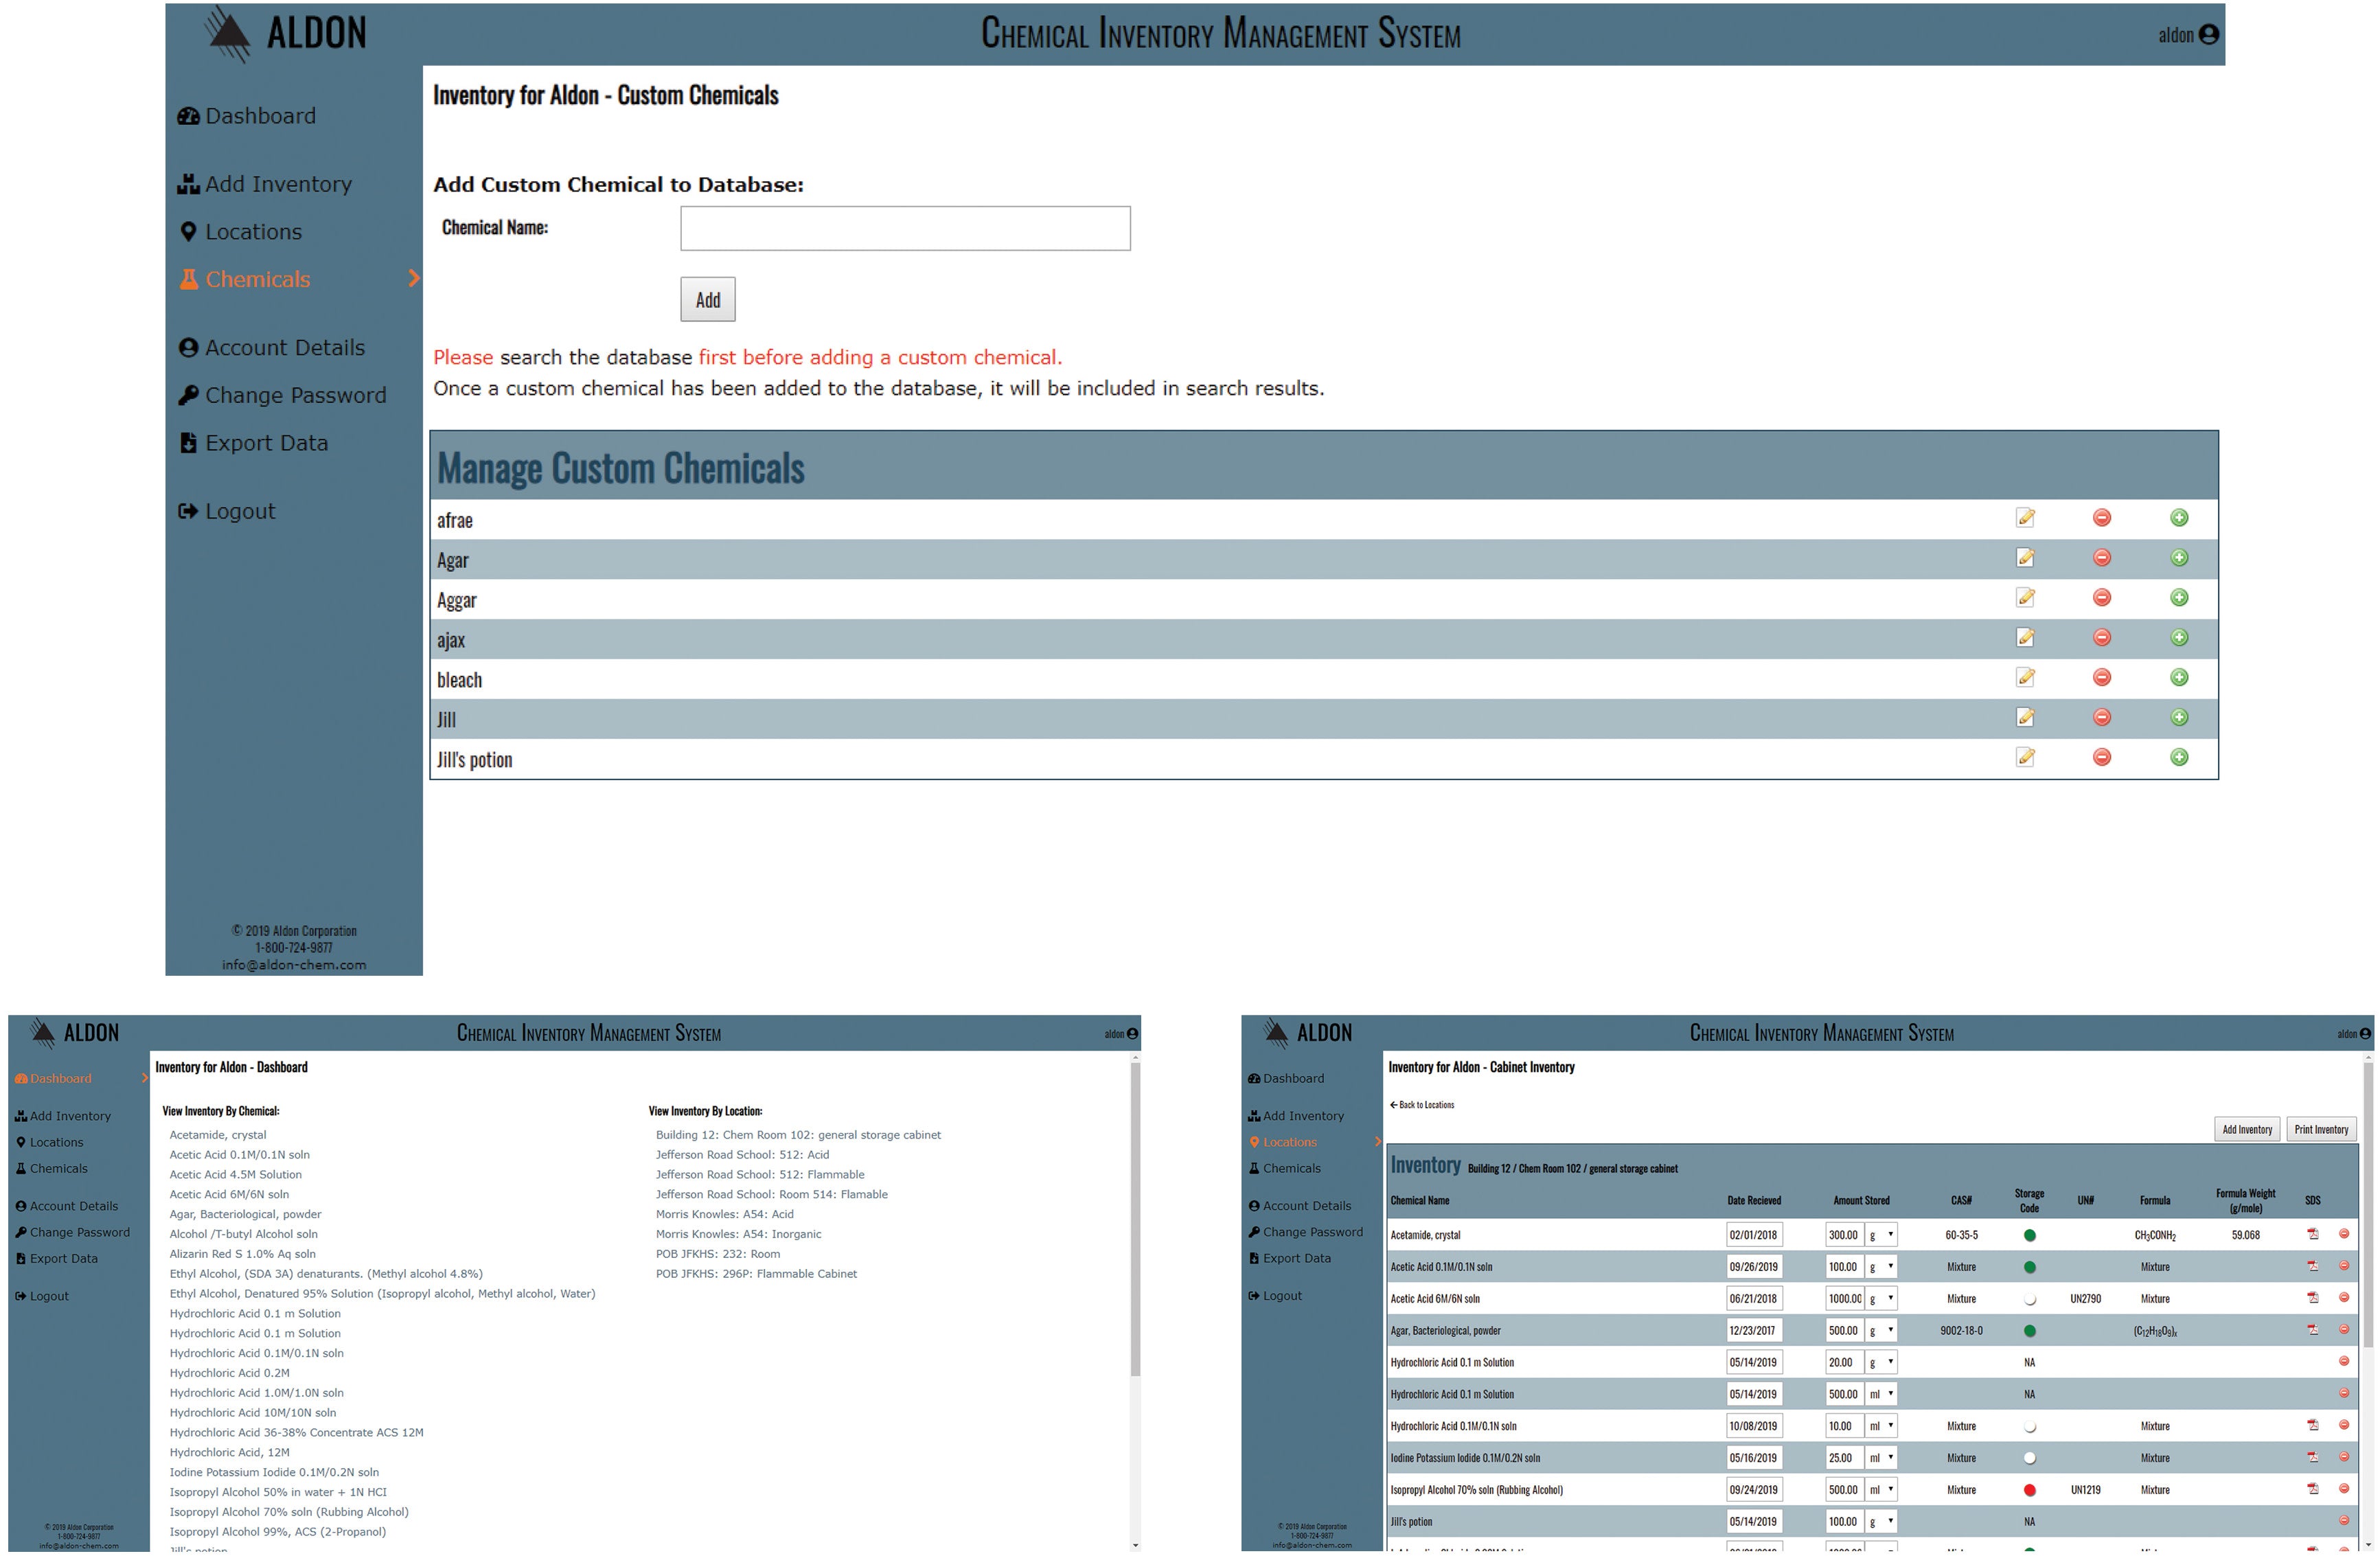This screenshot has height=1556, width=2380.
Task: Open unit dropdown for Isopropyl Alcohol 70% soln
Action: (1881, 1490)
